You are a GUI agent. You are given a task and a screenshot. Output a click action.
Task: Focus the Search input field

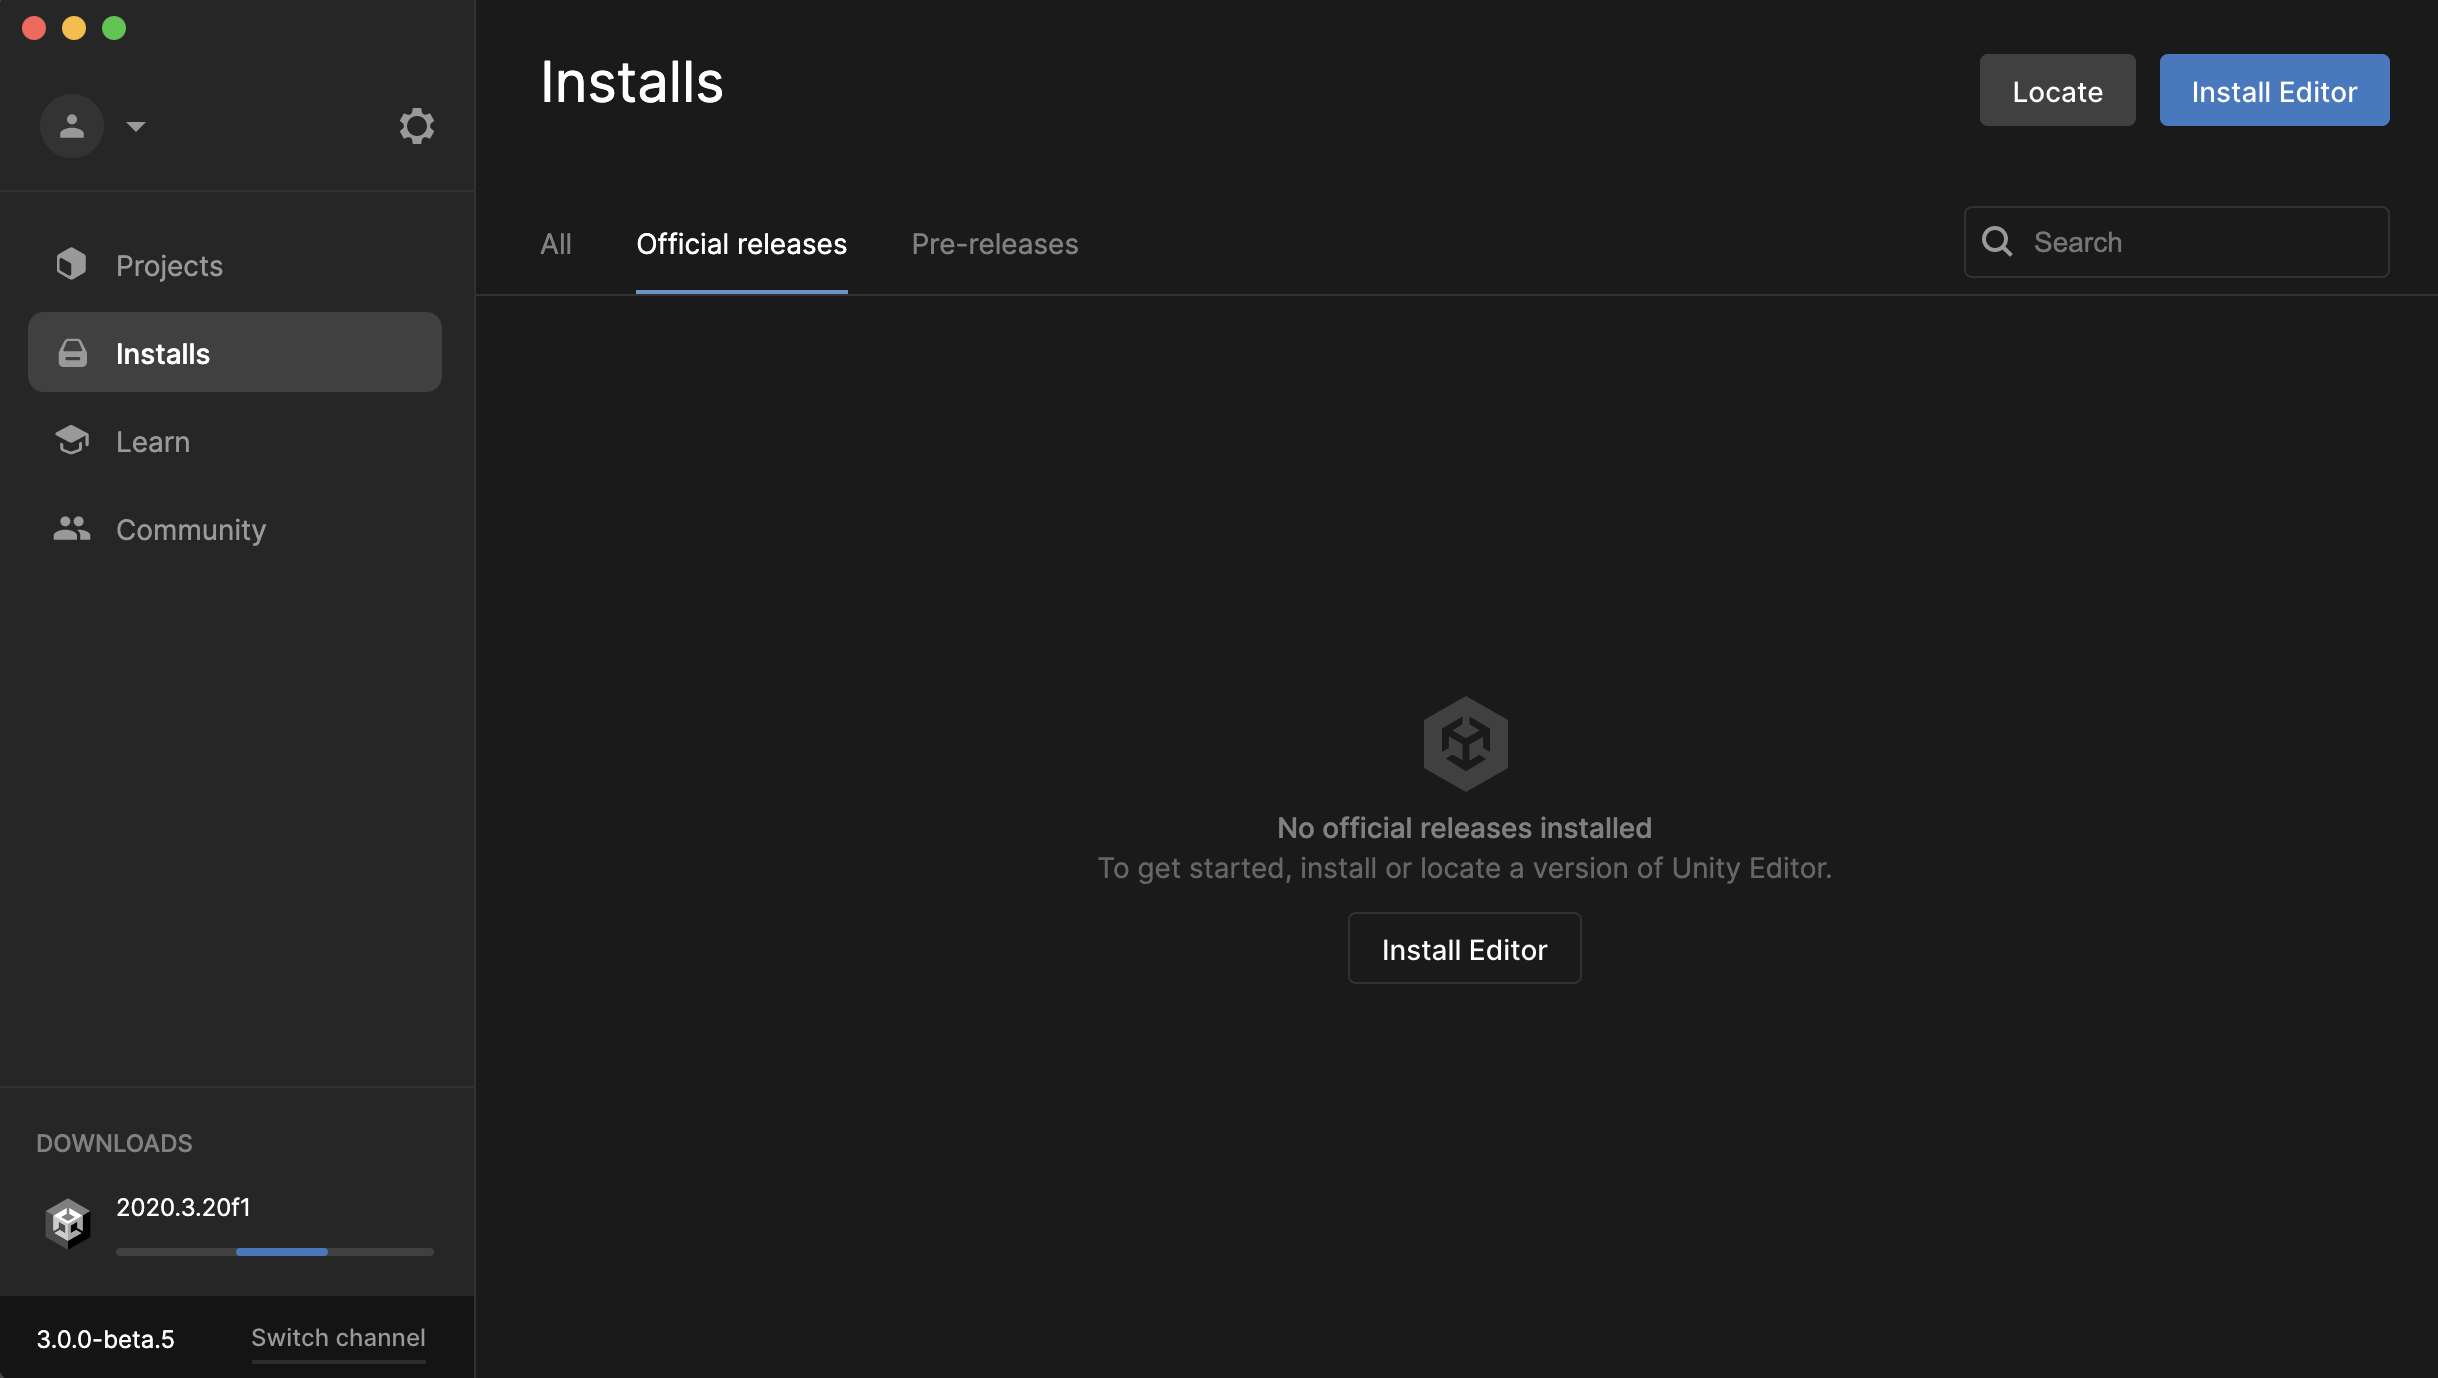[x=2200, y=242]
